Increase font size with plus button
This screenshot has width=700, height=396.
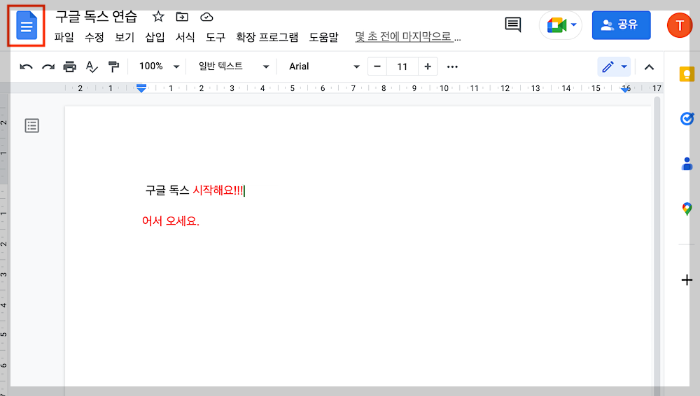point(427,67)
